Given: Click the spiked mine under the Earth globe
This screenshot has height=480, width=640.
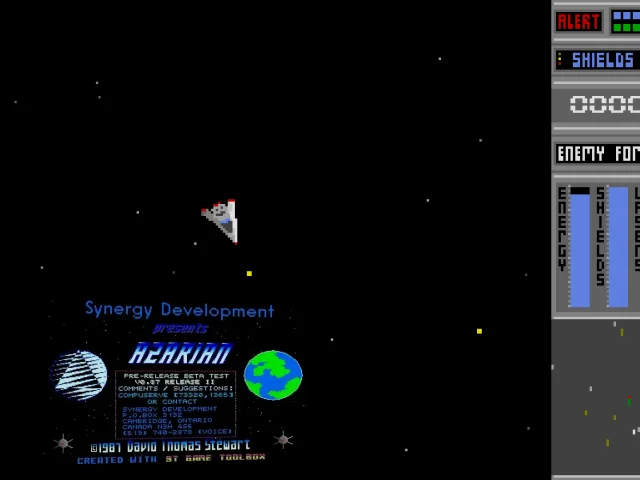Looking at the screenshot, I should pos(283,440).
